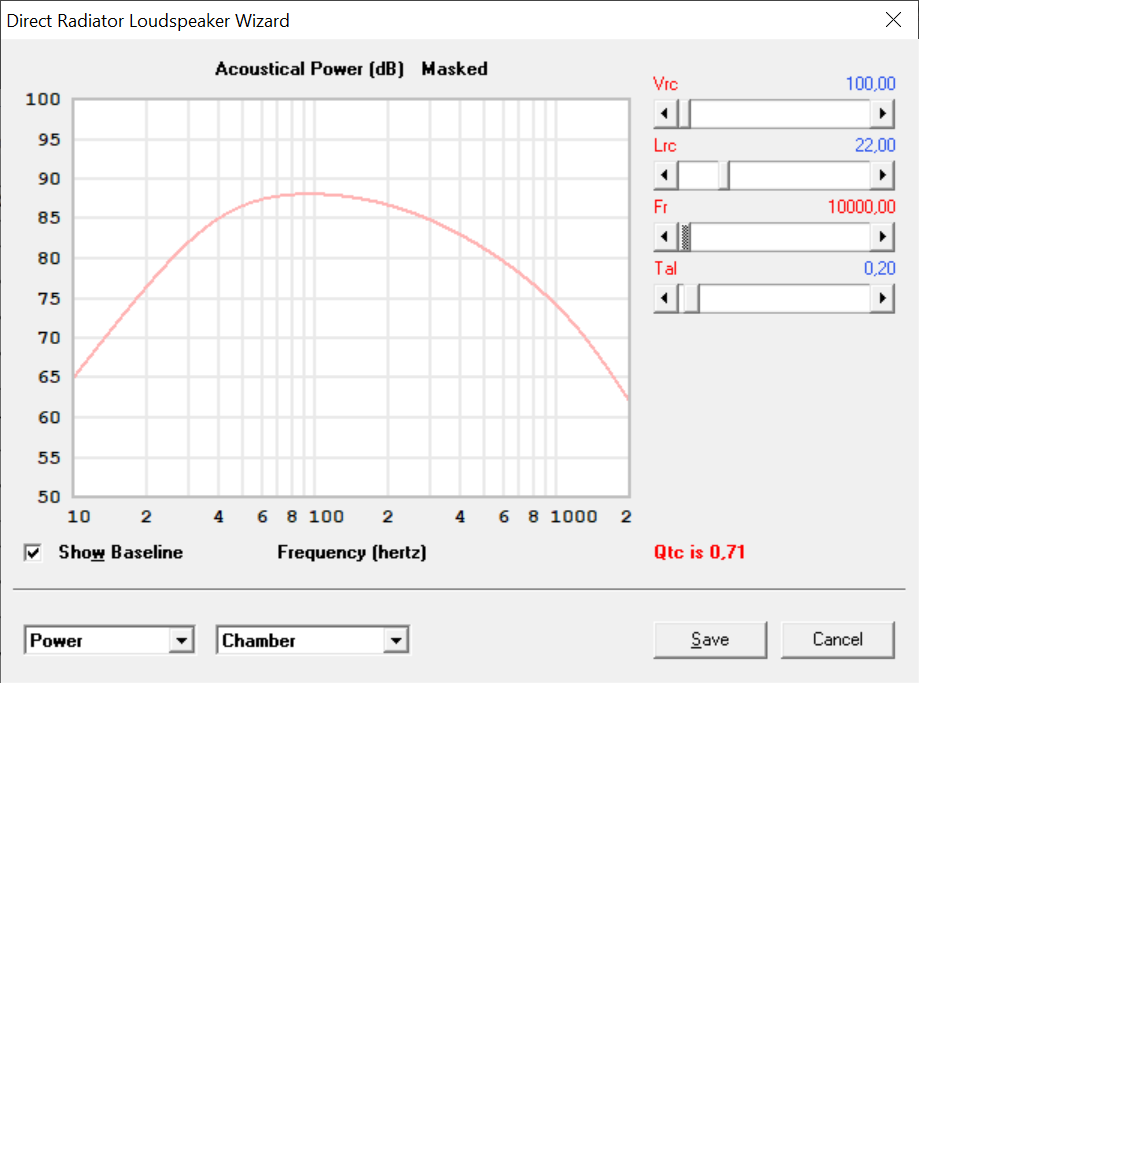This screenshot has width=1141, height=1152.
Task: Increase Lrc with right arrow
Action: tap(882, 176)
